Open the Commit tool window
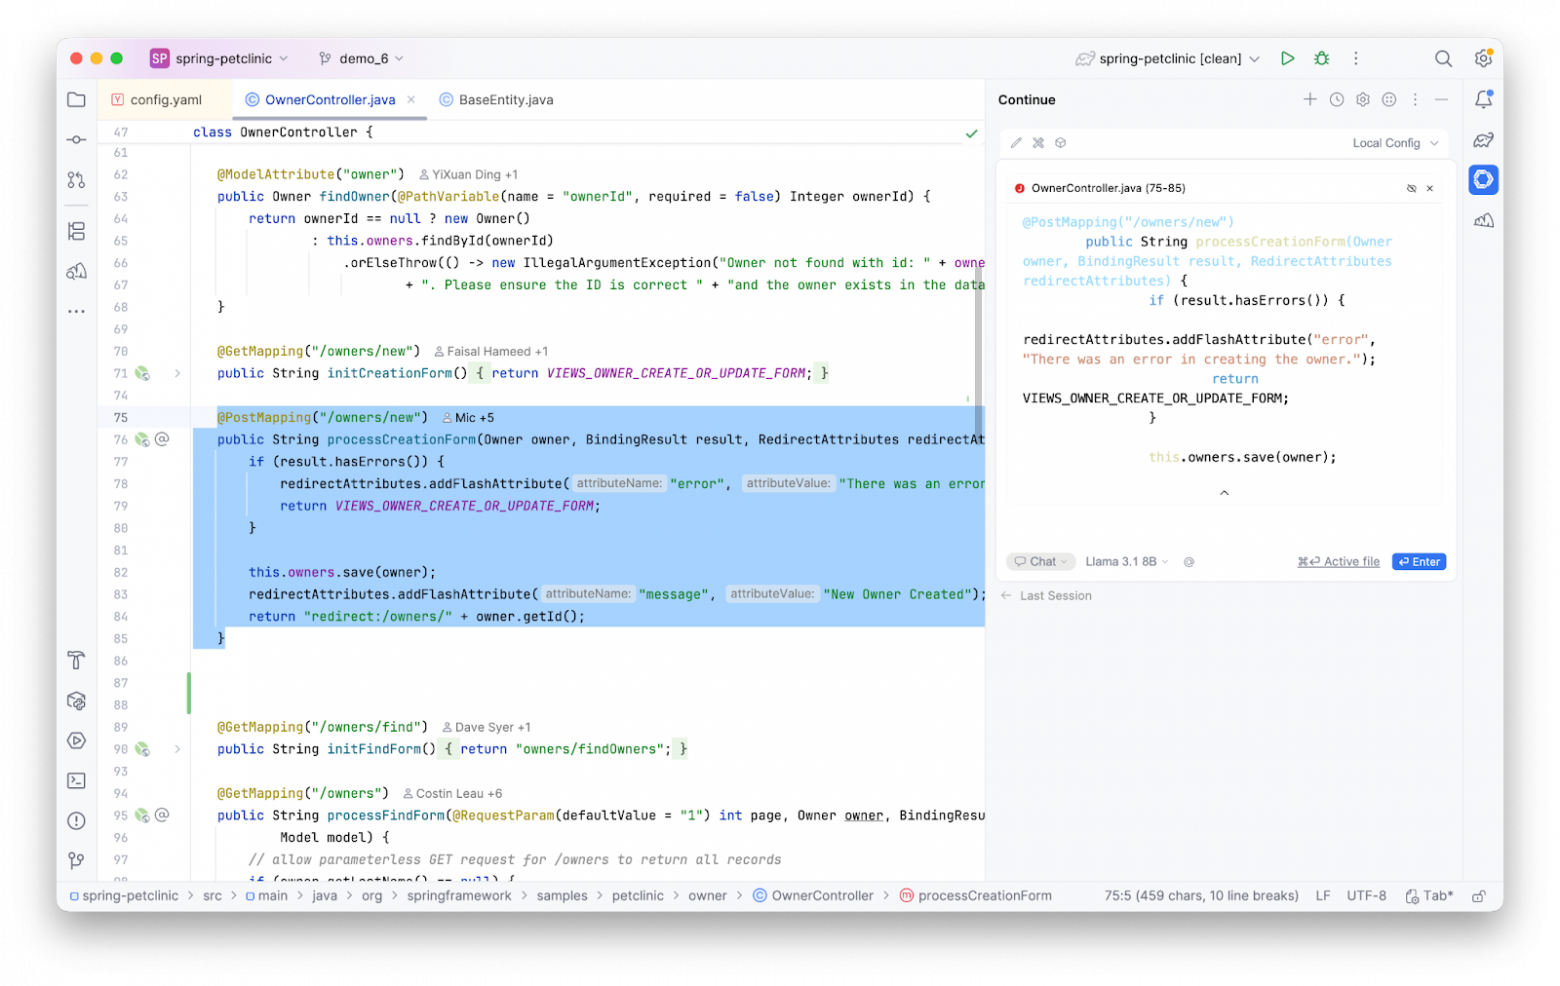 coord(76,140)
